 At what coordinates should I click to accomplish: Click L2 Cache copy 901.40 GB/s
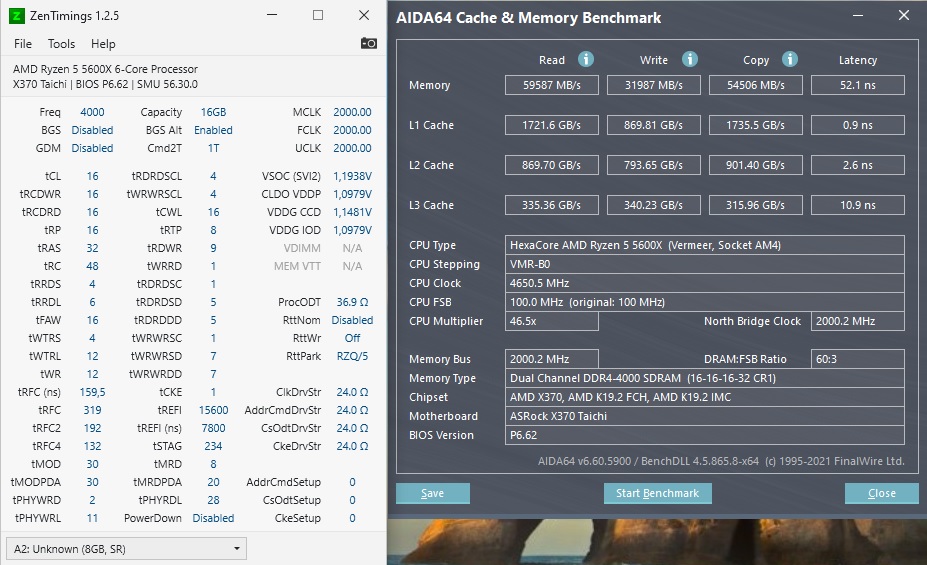pyautogui.click(x=756, y=165)
